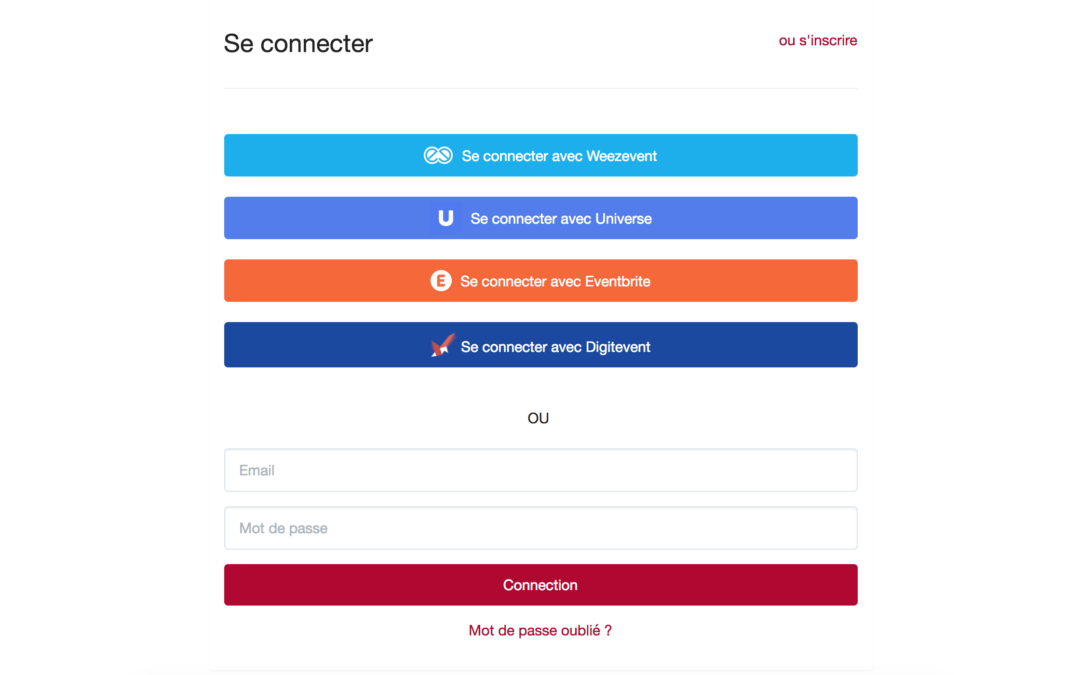
Task: Click the question mark after oublié
Action: 608,630
